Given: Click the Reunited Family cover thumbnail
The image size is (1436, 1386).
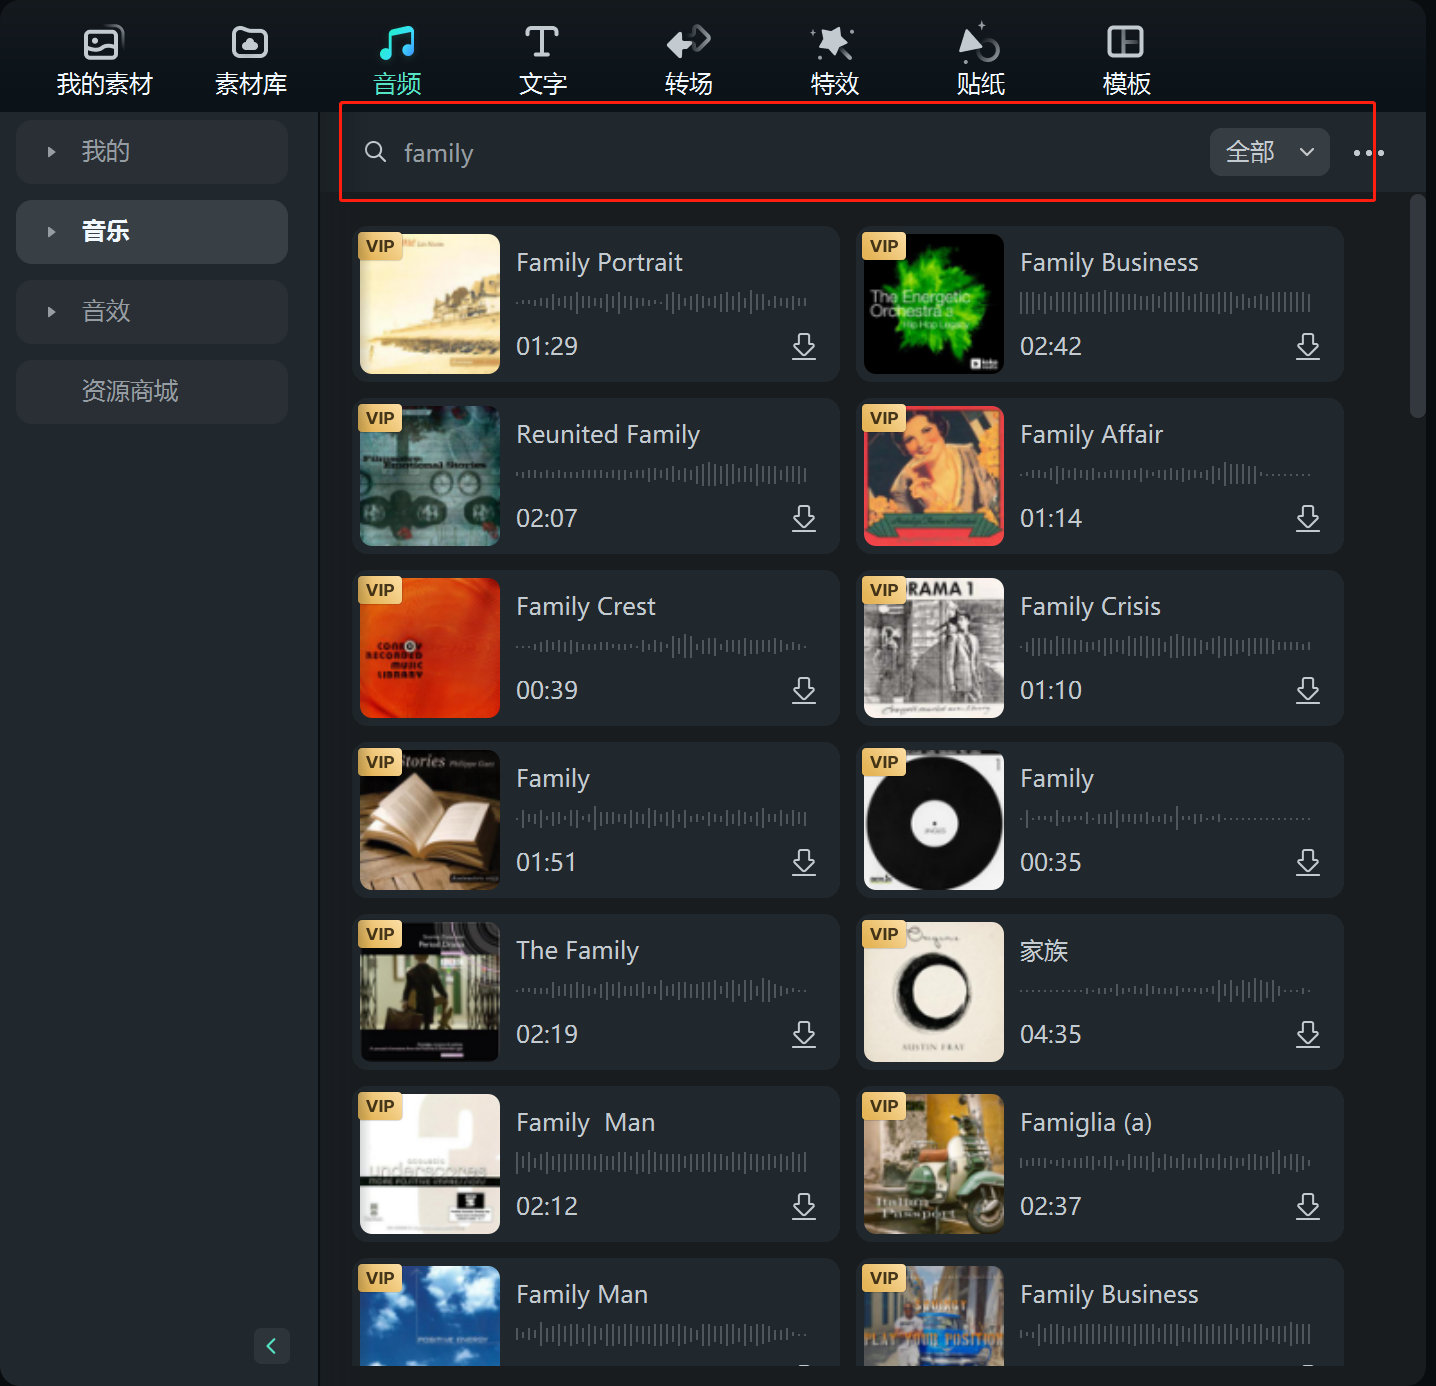Looking at the screenshot, I should pos(430,476).
